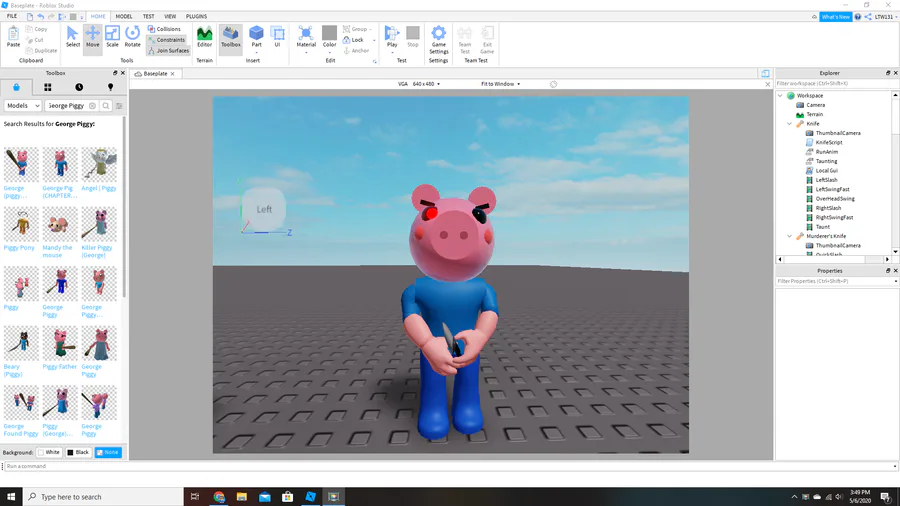Viewport: 900px width, 506px height.
Task: Click the Group button
Action: tap(356, 29)
